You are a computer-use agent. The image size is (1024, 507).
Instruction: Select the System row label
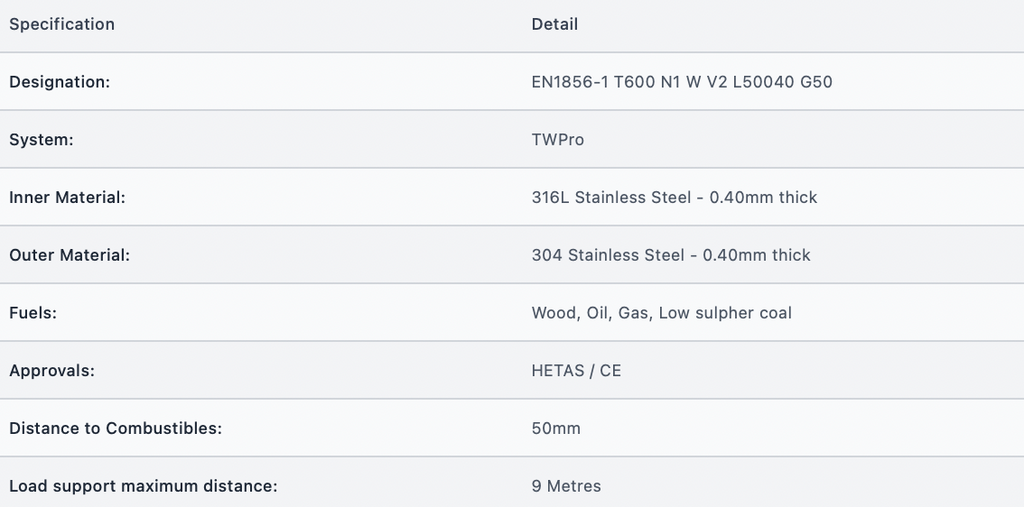pyautogui.click(x=41, y=140)
